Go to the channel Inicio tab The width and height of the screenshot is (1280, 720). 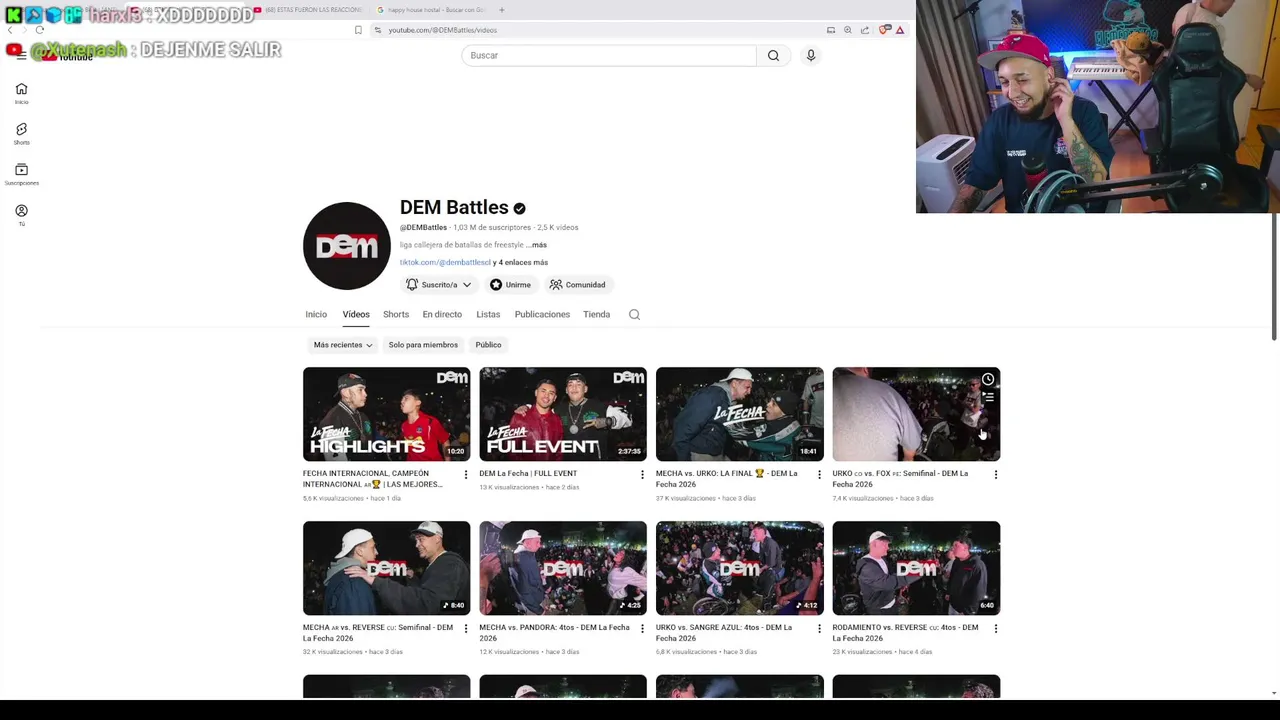point(316,314)
